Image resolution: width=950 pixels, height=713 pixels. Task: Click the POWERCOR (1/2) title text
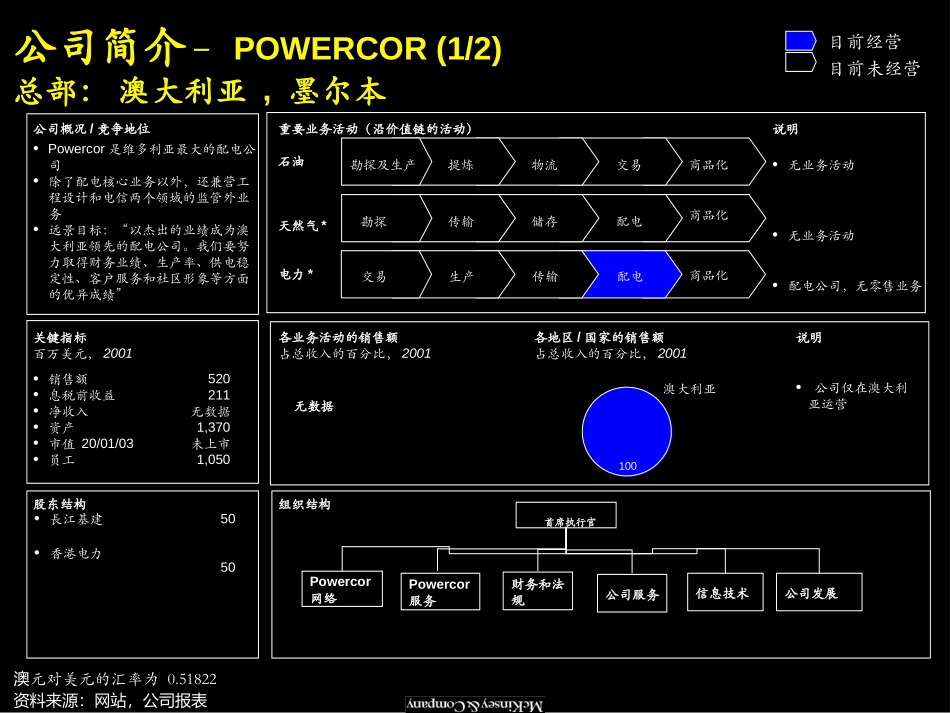tap(367, 48)
